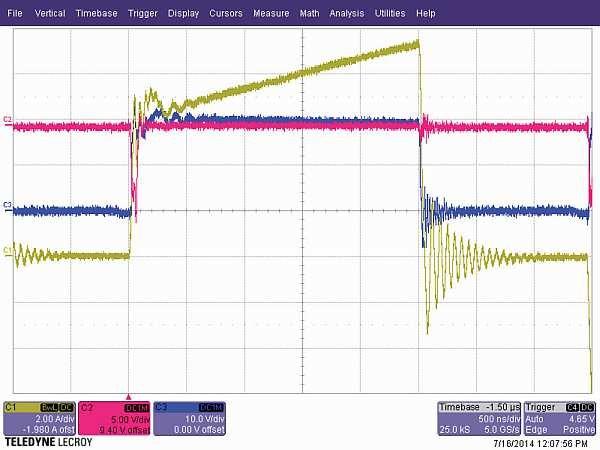
Task: Select the C3 ground marker on grid edge
Action: point(8,205)
